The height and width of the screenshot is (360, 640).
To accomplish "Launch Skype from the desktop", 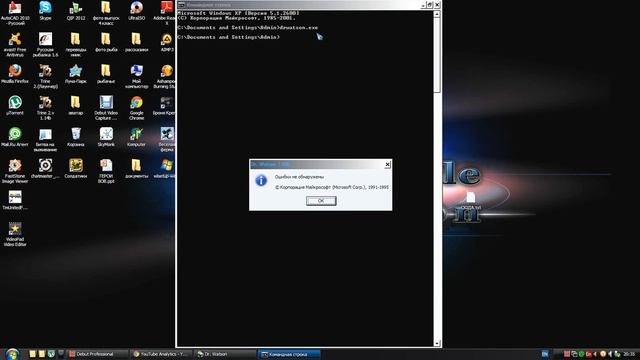I will click(x=45, y=10).
